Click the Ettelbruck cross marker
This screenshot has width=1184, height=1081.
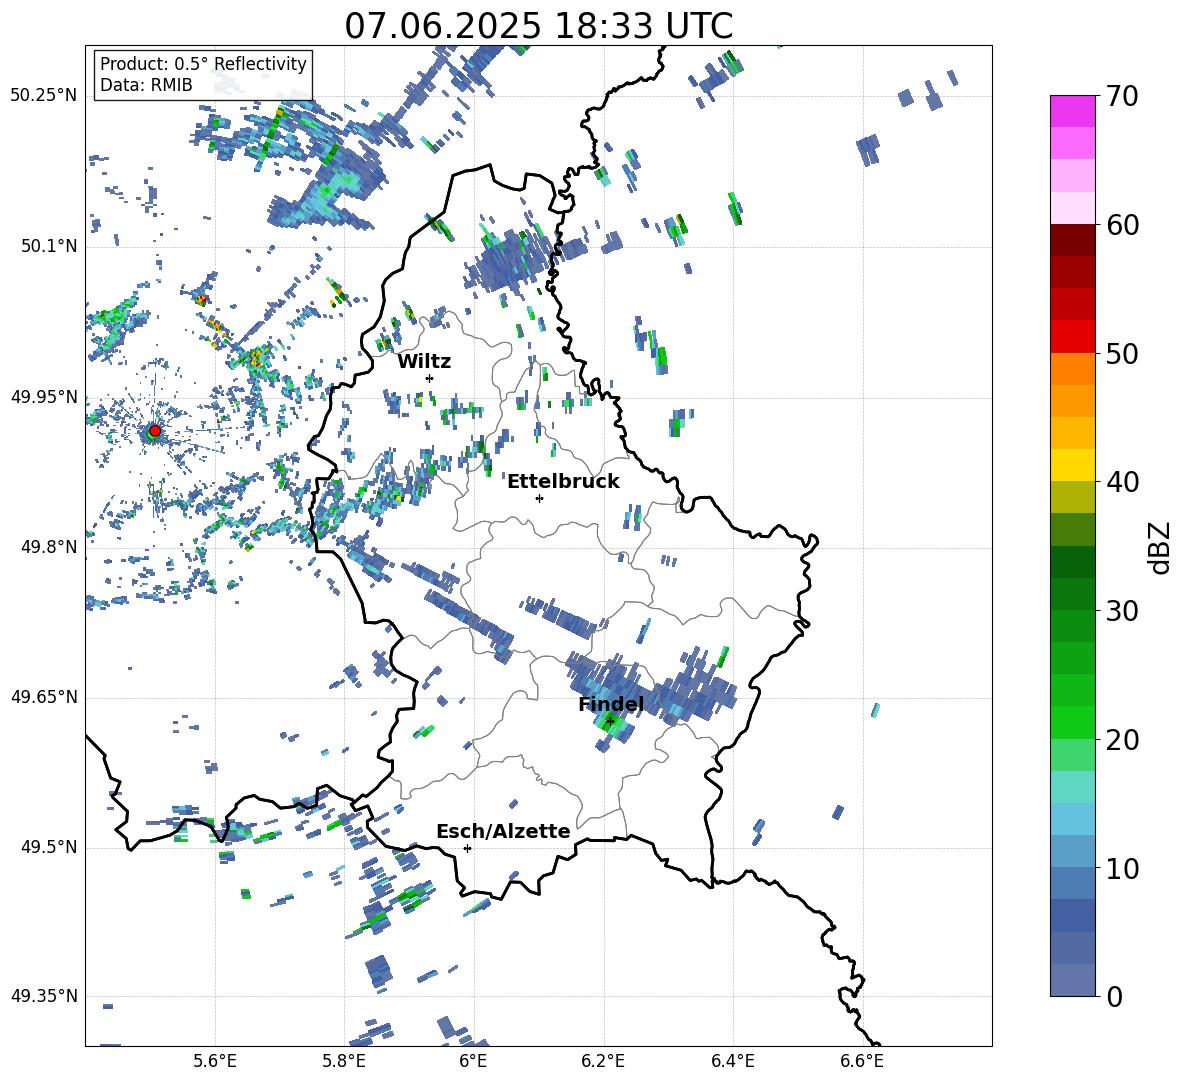(539, 498)
